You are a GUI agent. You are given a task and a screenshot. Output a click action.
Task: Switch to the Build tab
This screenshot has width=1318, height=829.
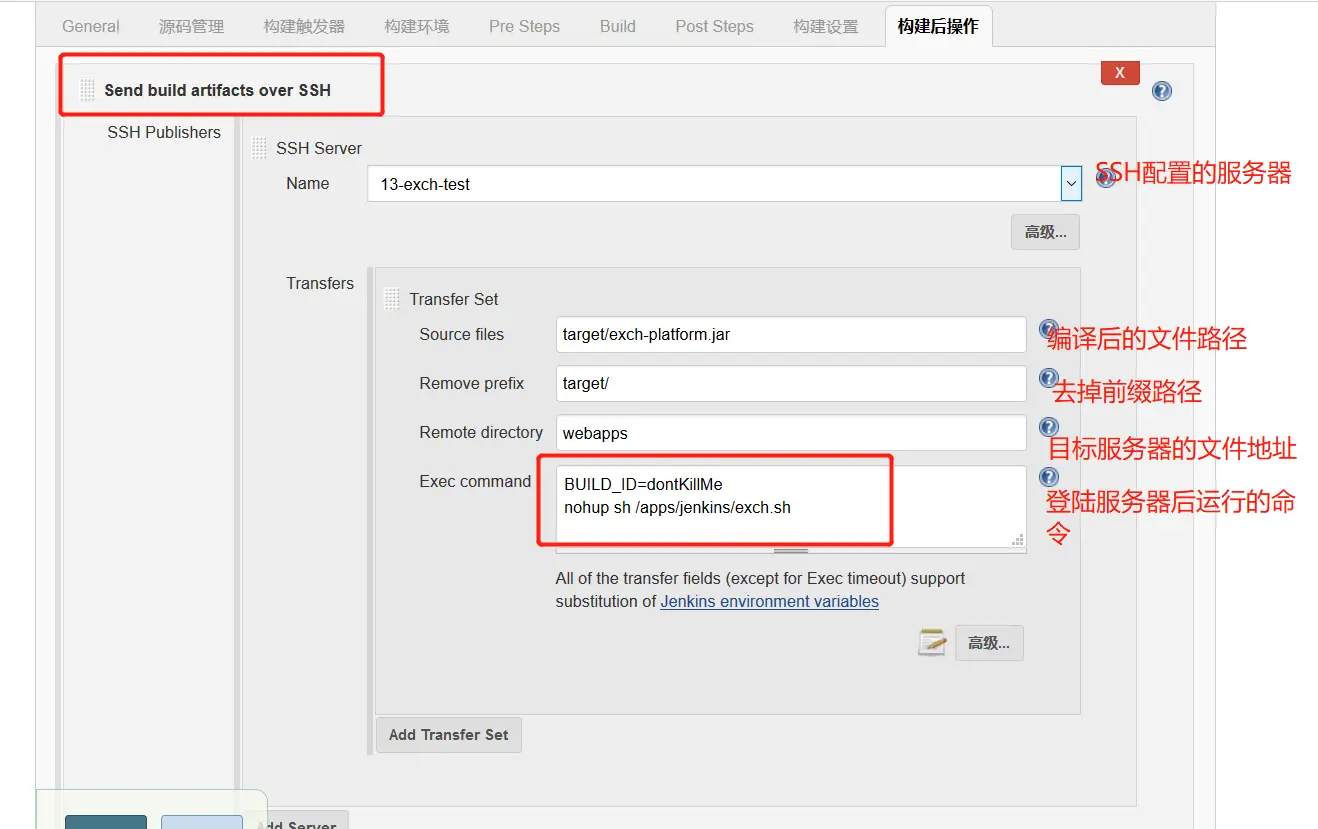tap(618, 26)
